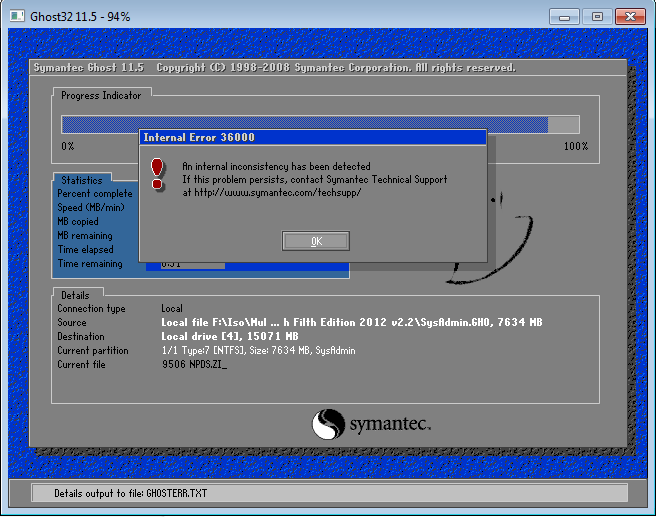Click the 'MB remaining' label
Viewport: 656px width, 517px height.
[x=85, y=235]
